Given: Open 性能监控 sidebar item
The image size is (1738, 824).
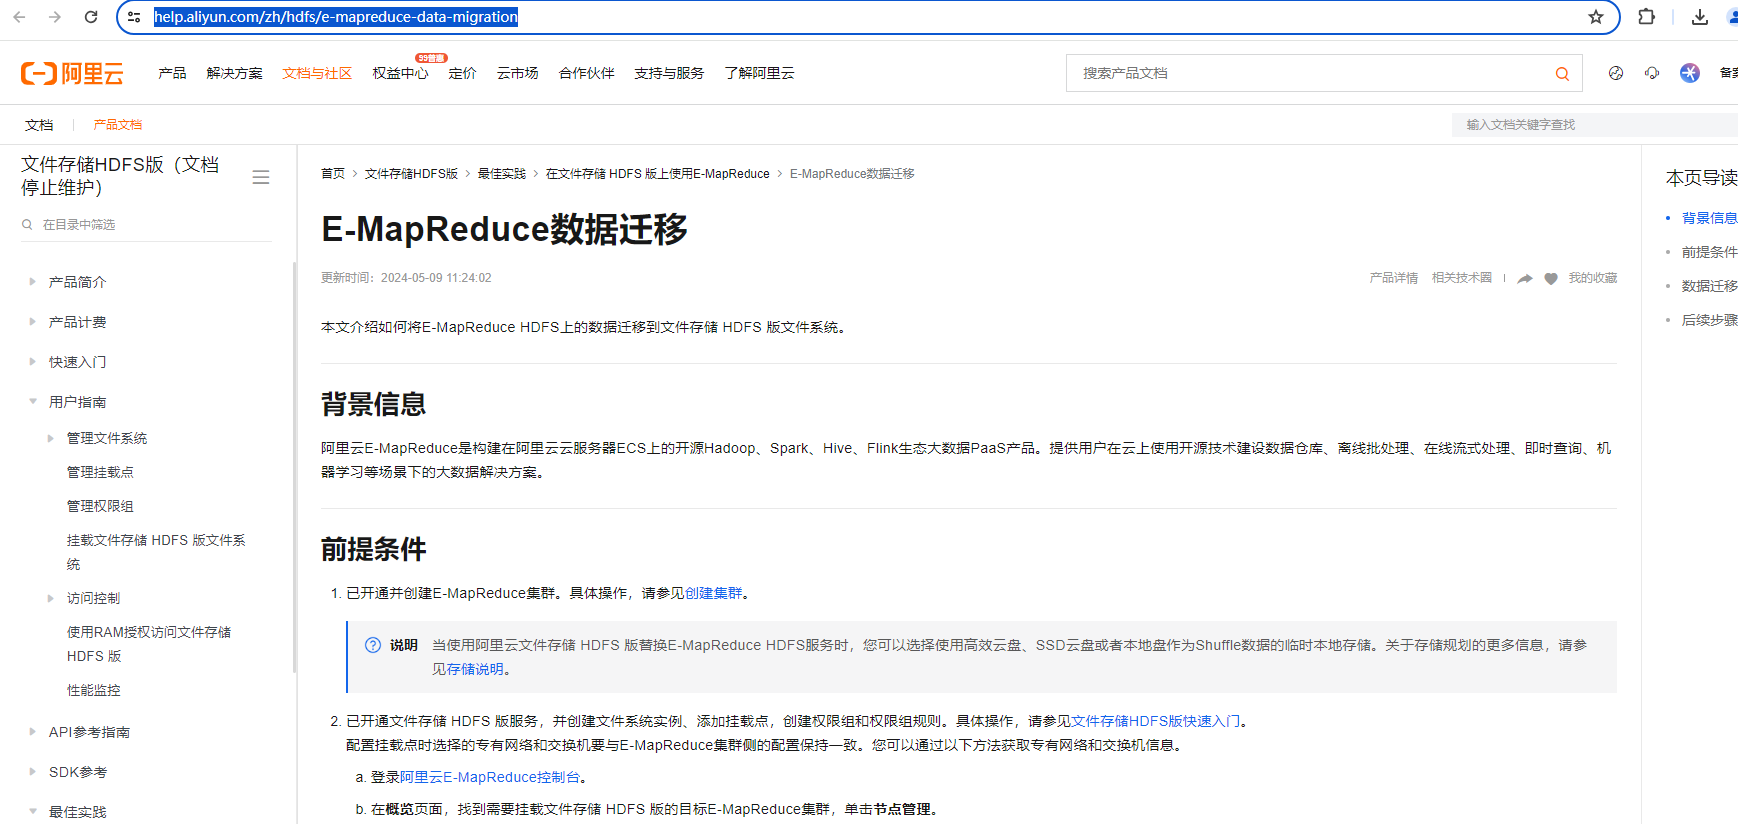Looking at the screenshot, I should (93, 690).
